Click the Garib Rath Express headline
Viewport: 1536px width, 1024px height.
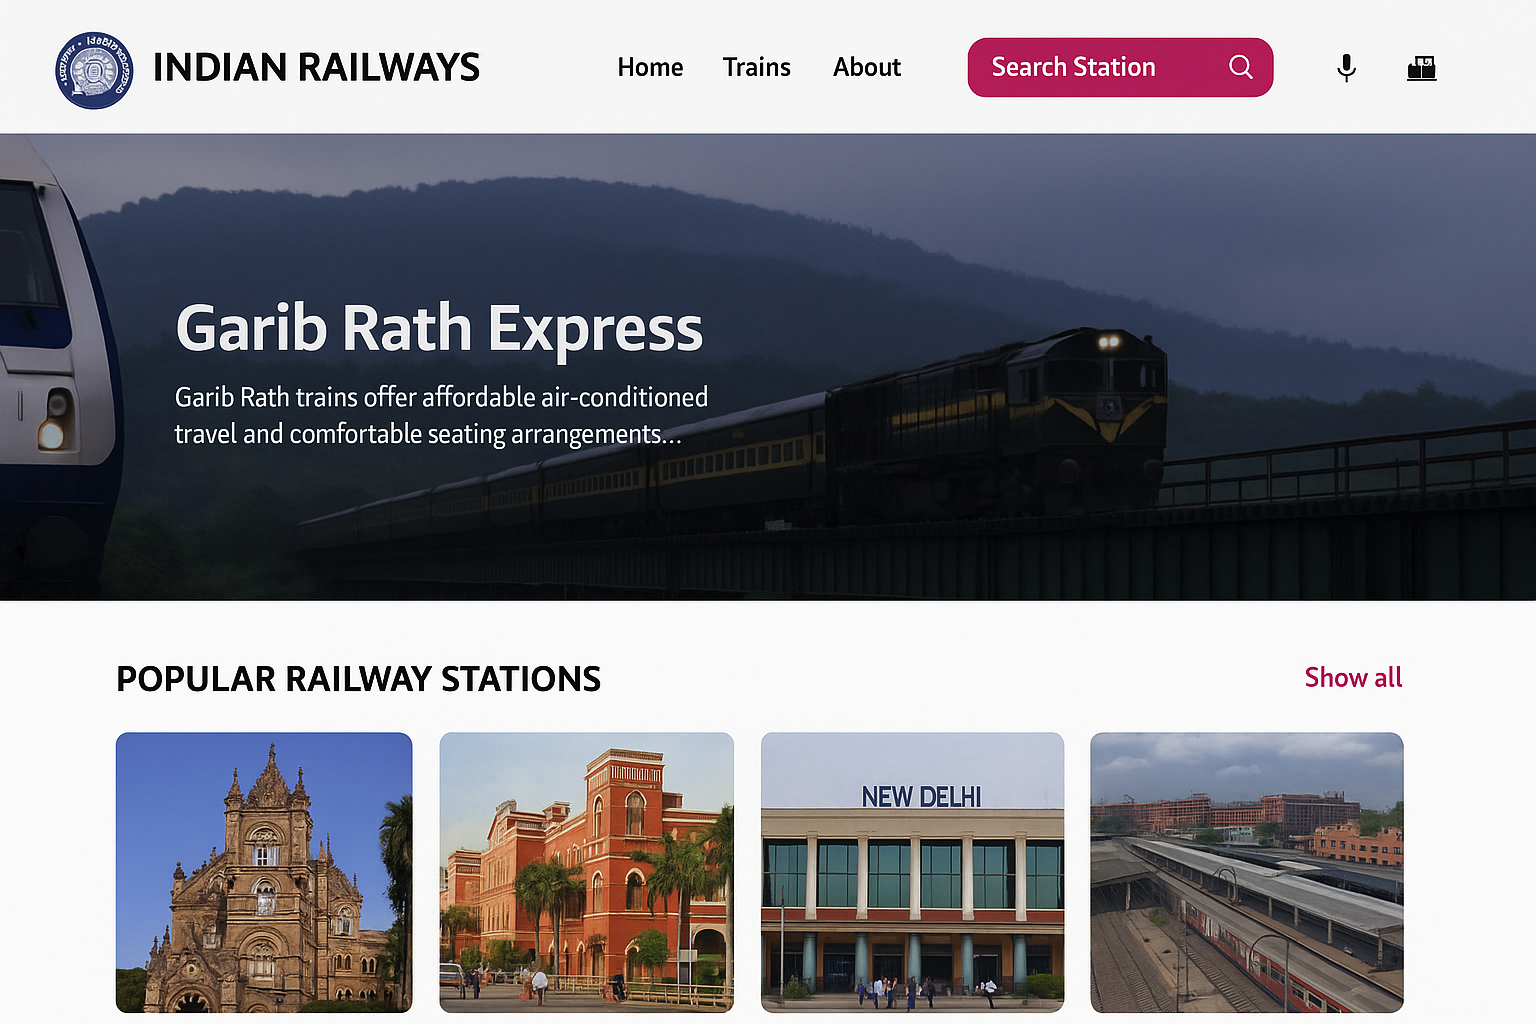439,328
